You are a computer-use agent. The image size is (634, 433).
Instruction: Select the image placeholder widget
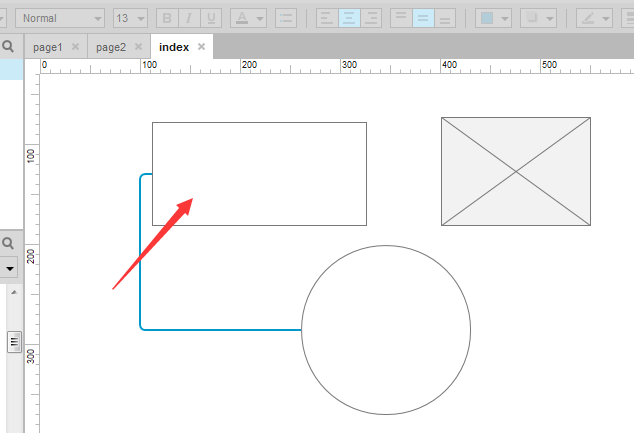(x=516, y=171)
